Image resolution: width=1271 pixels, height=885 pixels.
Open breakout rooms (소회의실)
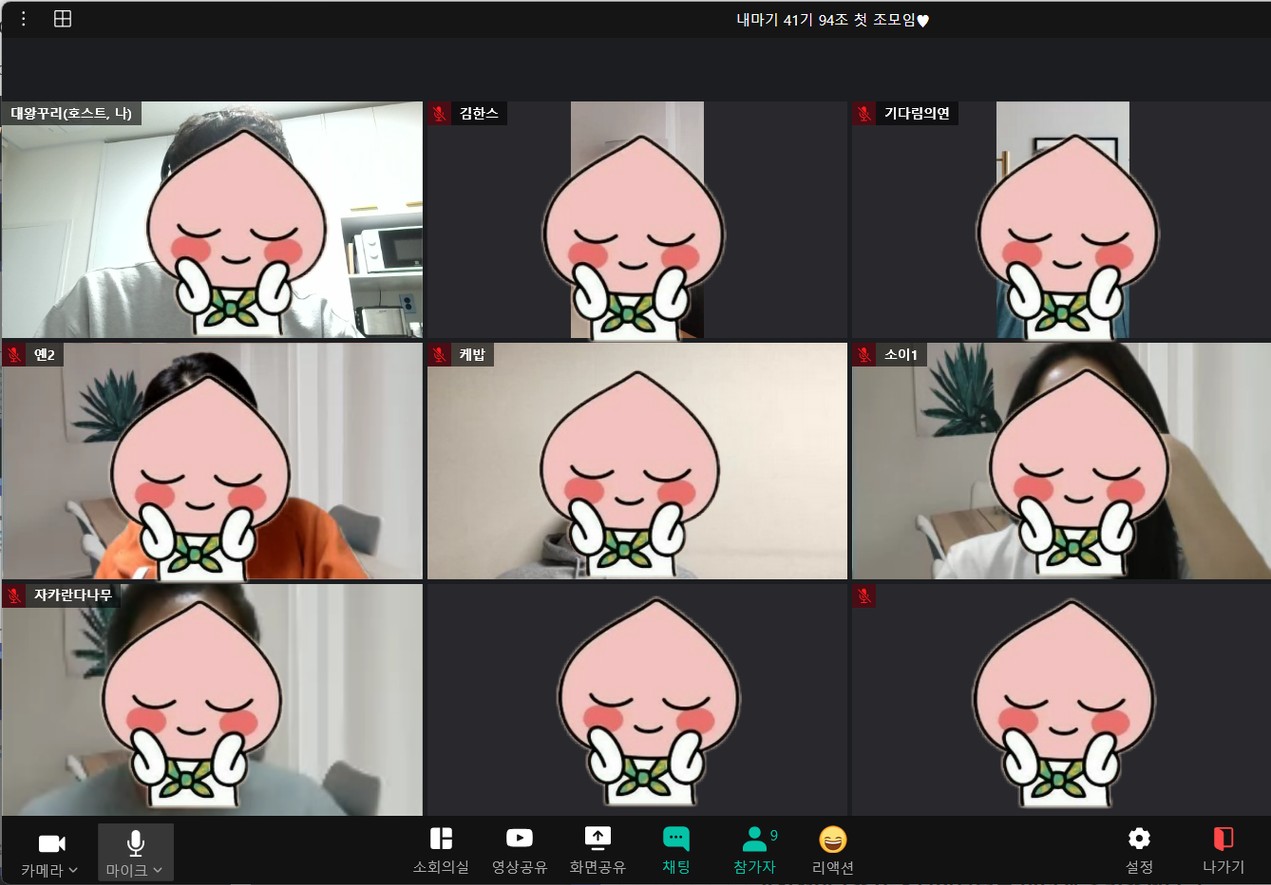pyautogui.click(x=441, y=849)
